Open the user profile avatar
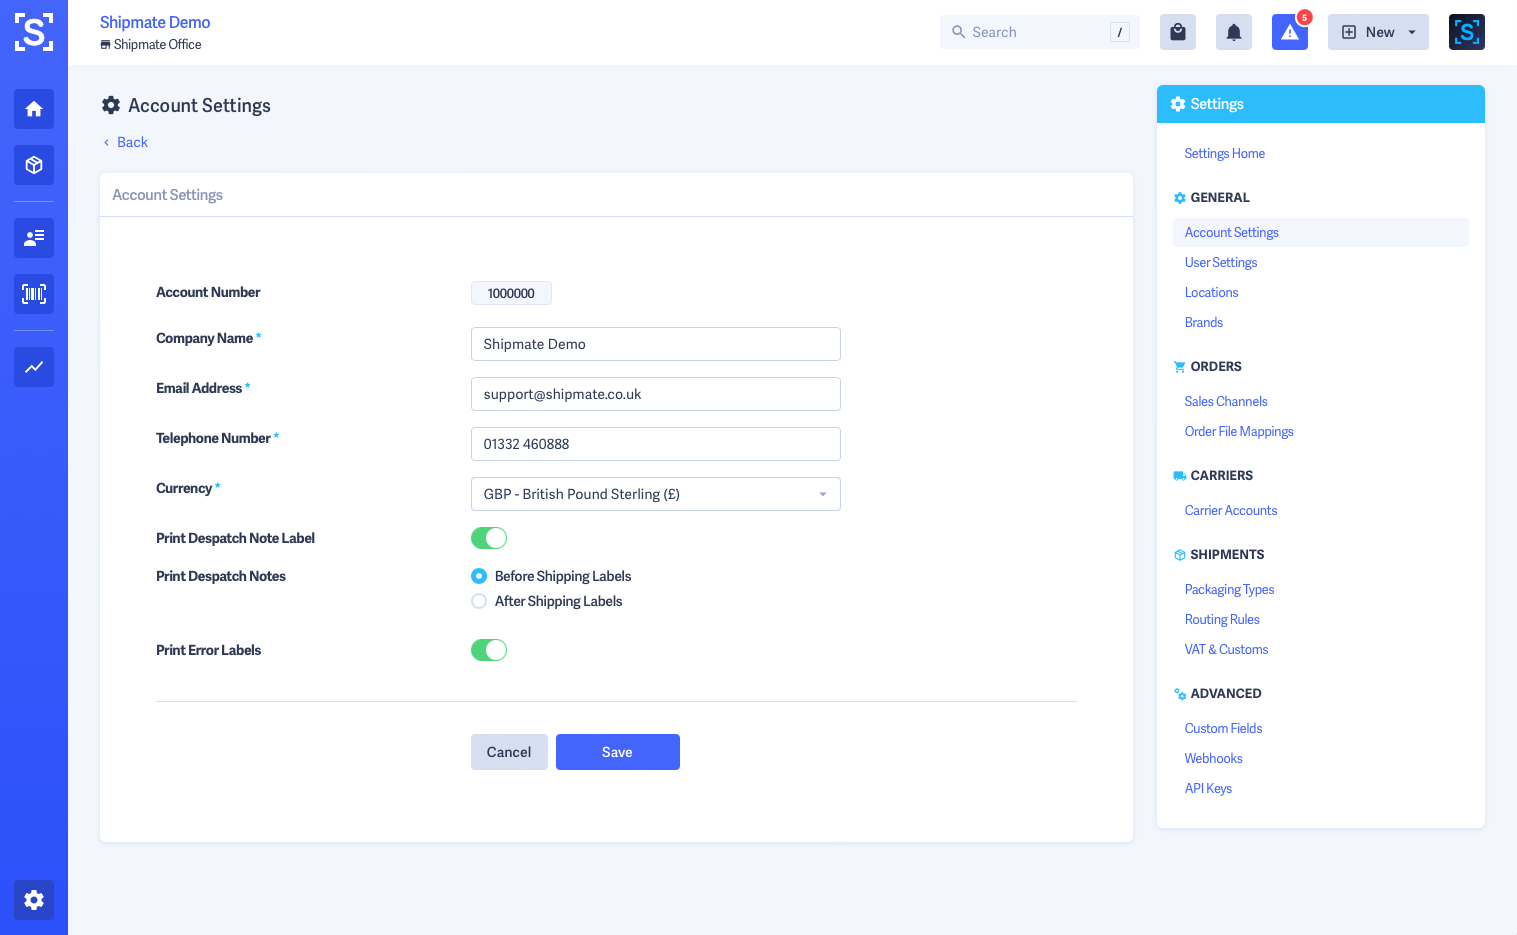This screenshot has width=1517, height=935. [x=1467, y=32]
